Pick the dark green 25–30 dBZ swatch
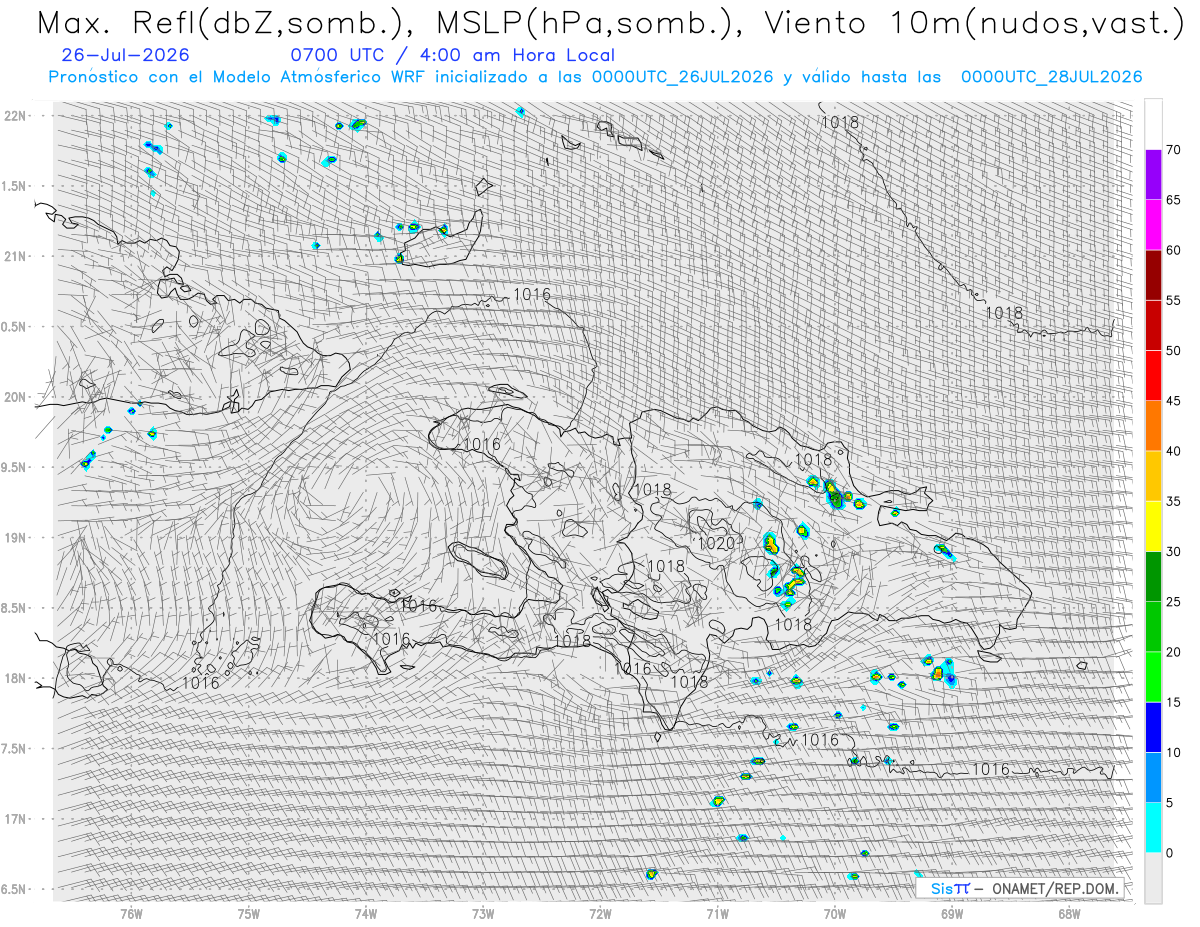The height and width of the screenshot is (927, 1200). point(1153,577)
